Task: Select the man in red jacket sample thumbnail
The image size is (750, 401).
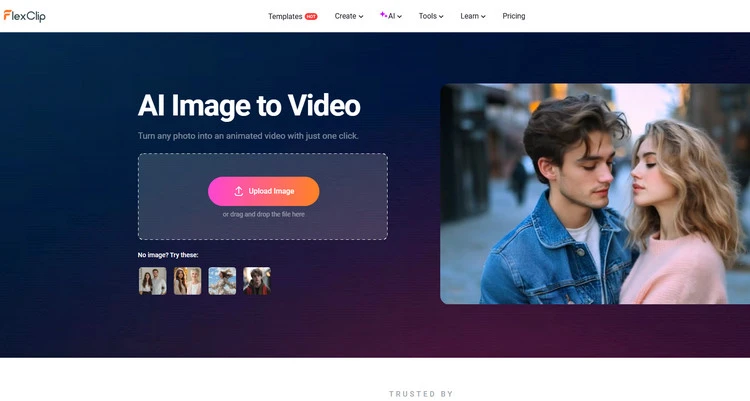Action: (x=257, y=281)
